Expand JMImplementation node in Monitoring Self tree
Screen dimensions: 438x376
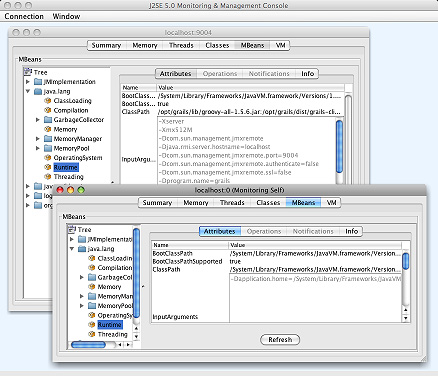click(72, 239)
